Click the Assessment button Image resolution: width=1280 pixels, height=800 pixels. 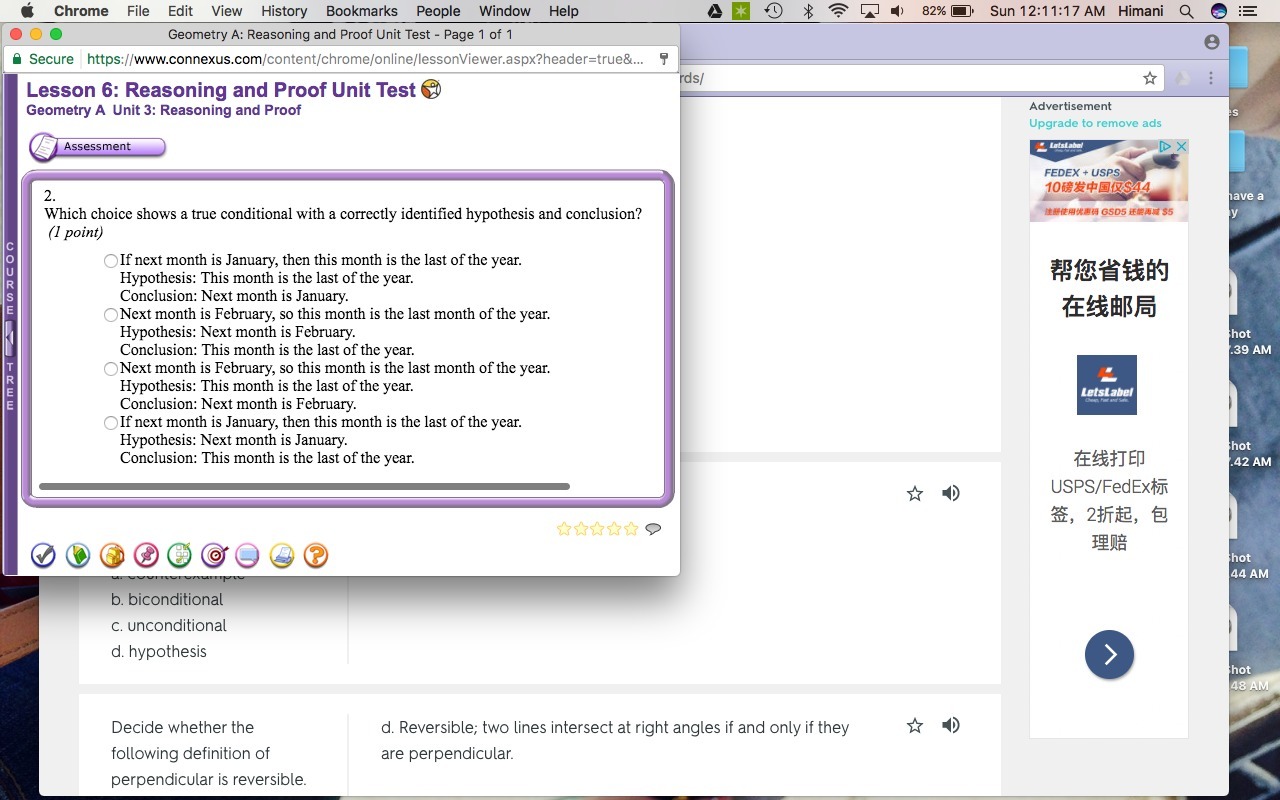(98, 147)
